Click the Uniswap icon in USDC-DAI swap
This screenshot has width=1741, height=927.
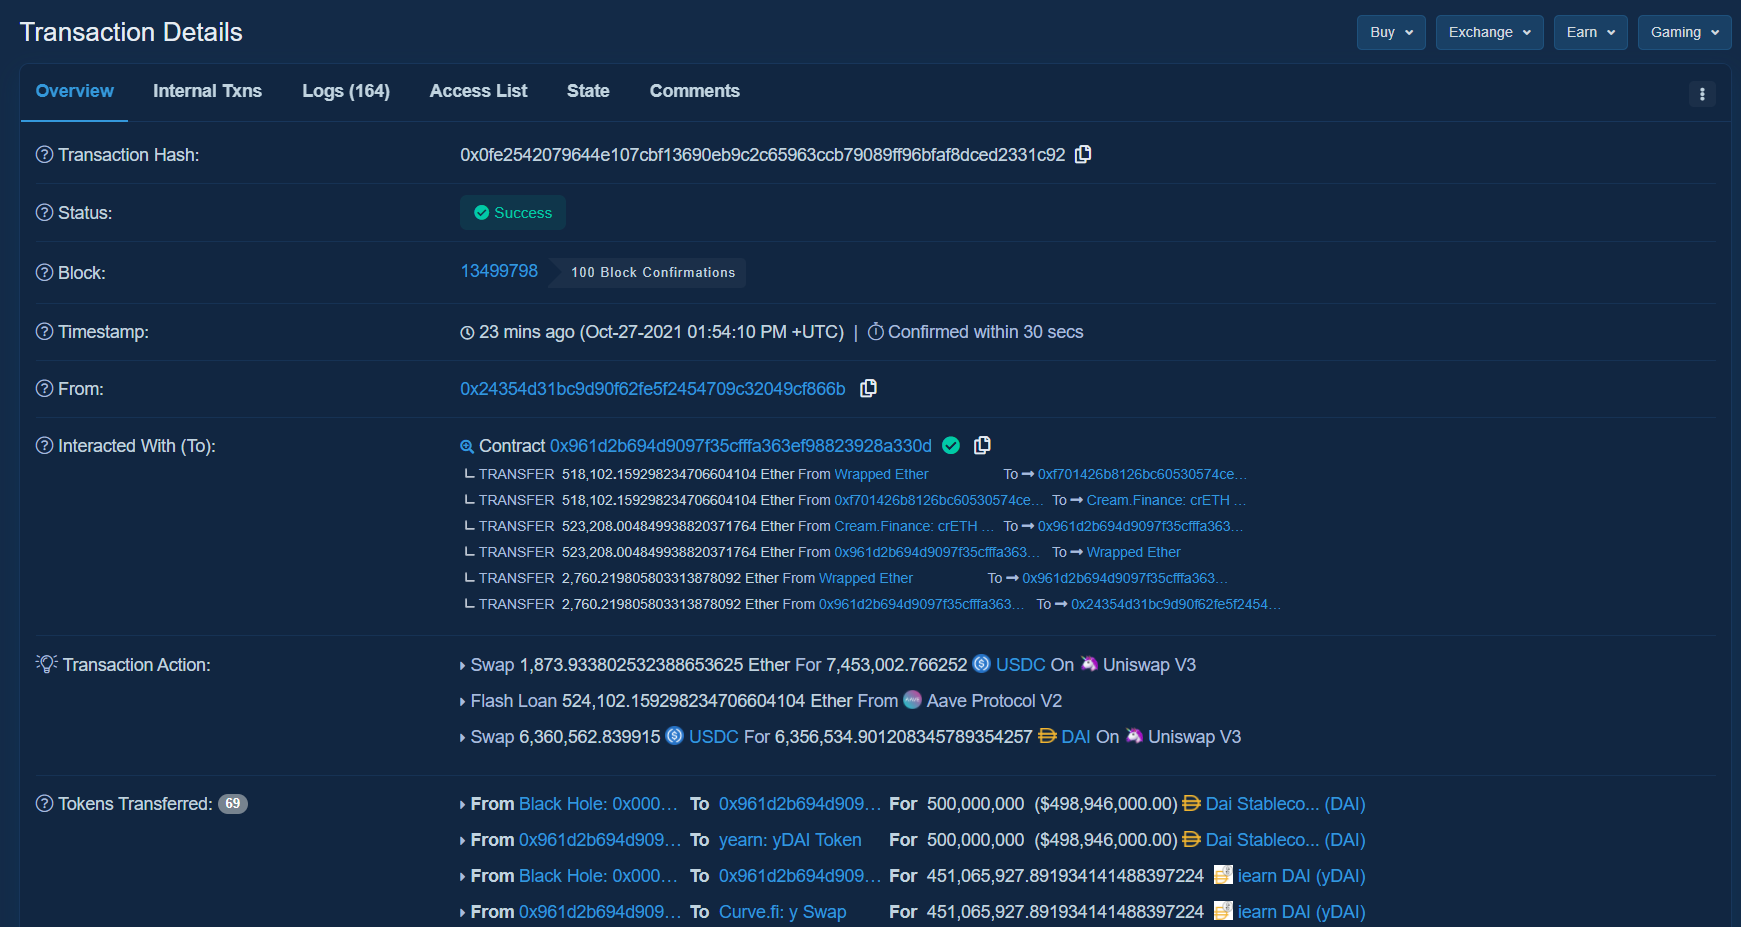[1134, 736]
